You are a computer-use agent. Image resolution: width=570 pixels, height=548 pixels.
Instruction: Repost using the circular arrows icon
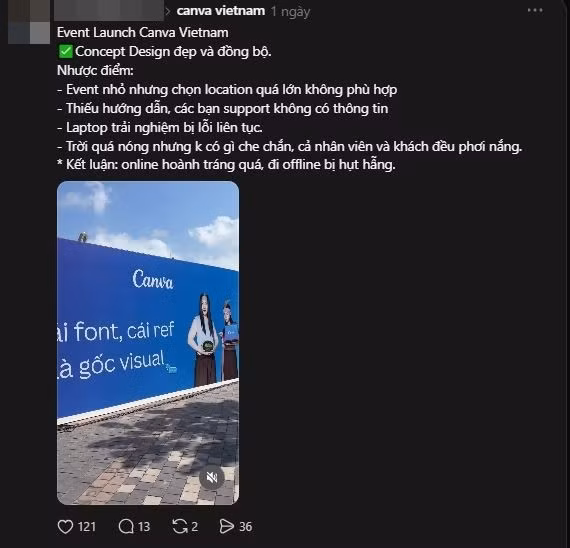pos(180,527)
